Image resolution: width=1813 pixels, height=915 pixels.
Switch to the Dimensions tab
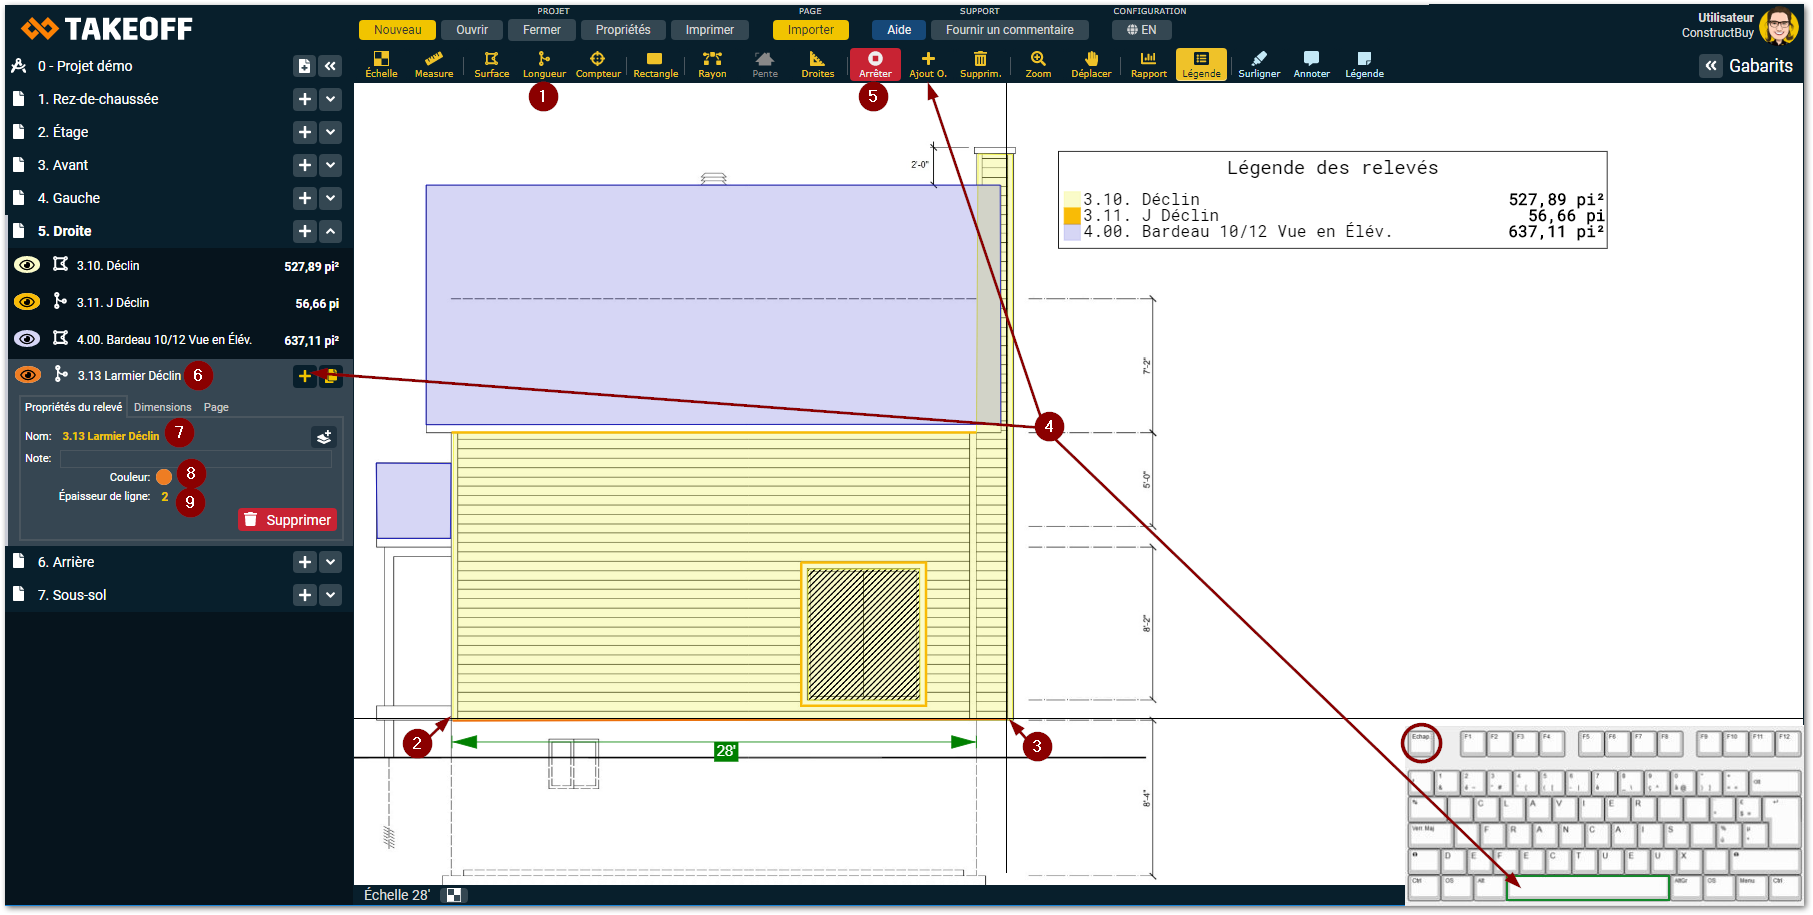click(x=162, y=407)
